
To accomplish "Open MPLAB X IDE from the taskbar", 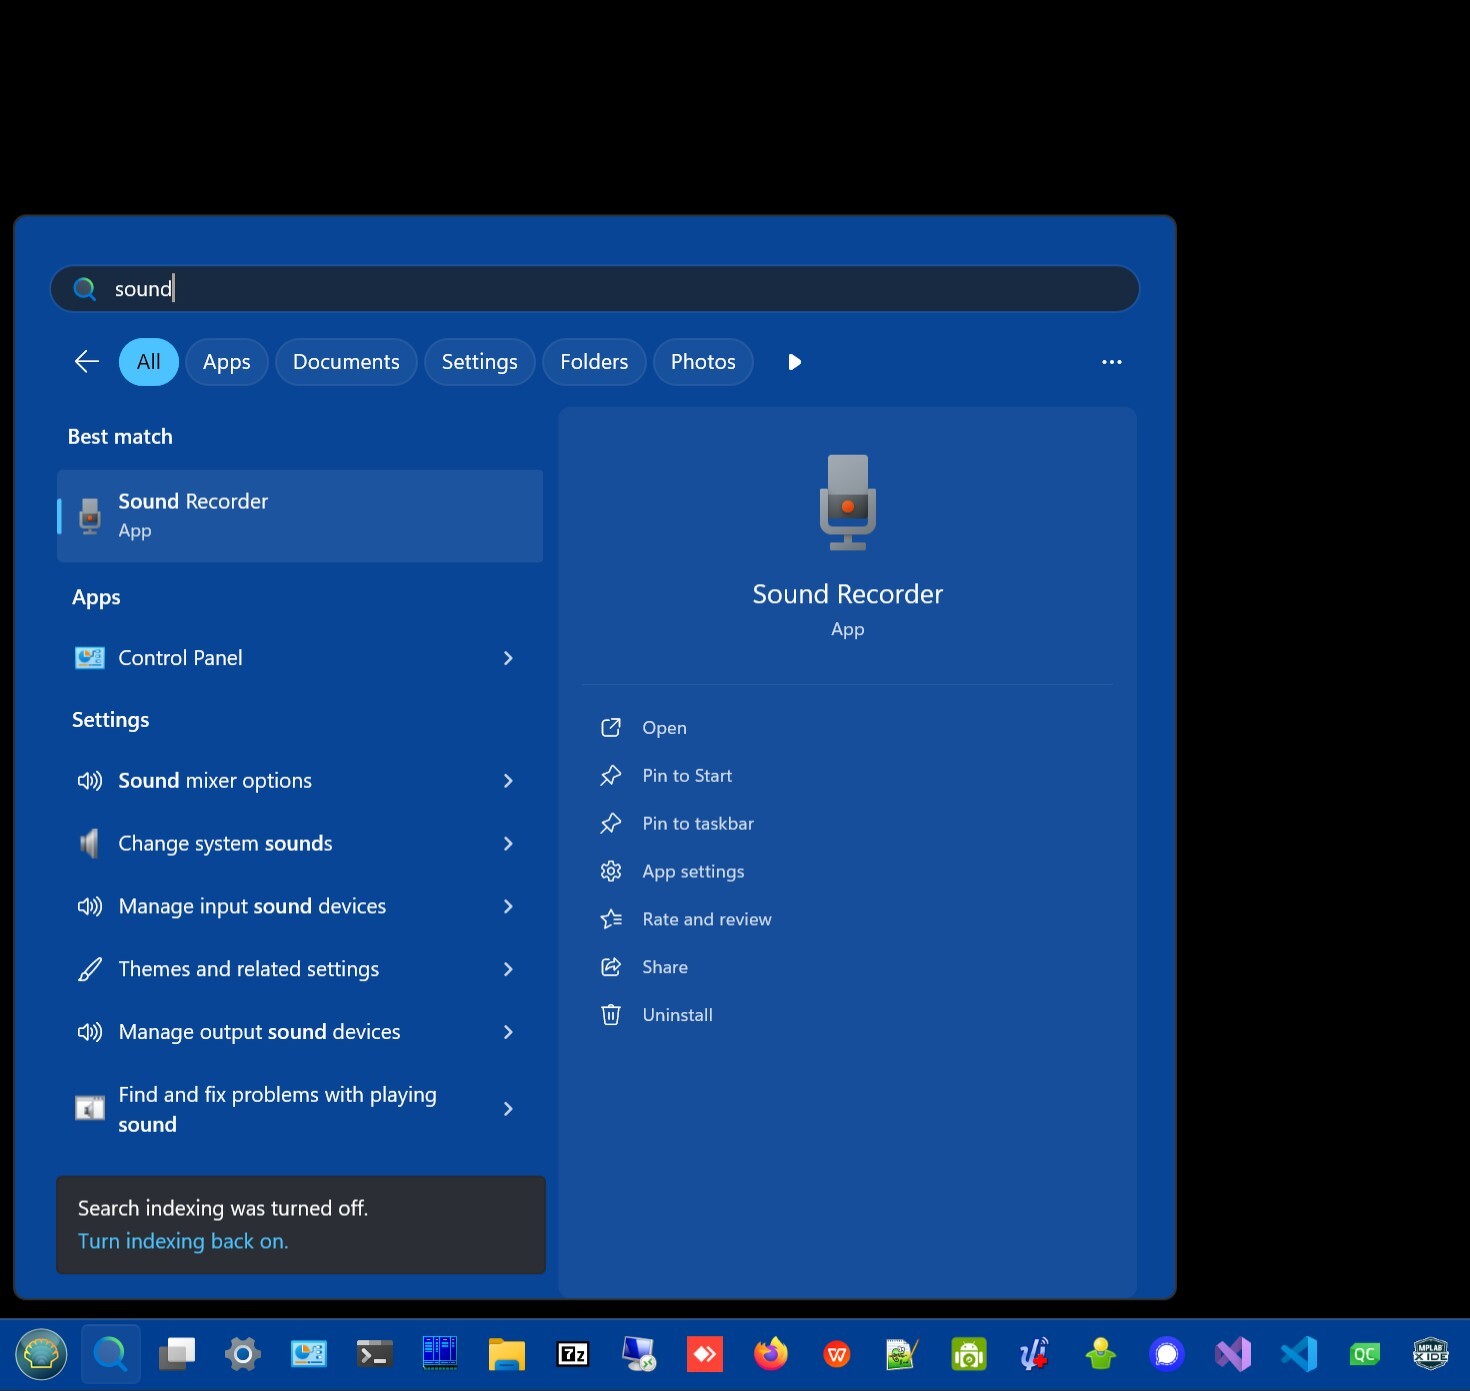I will (1431, 1355).
